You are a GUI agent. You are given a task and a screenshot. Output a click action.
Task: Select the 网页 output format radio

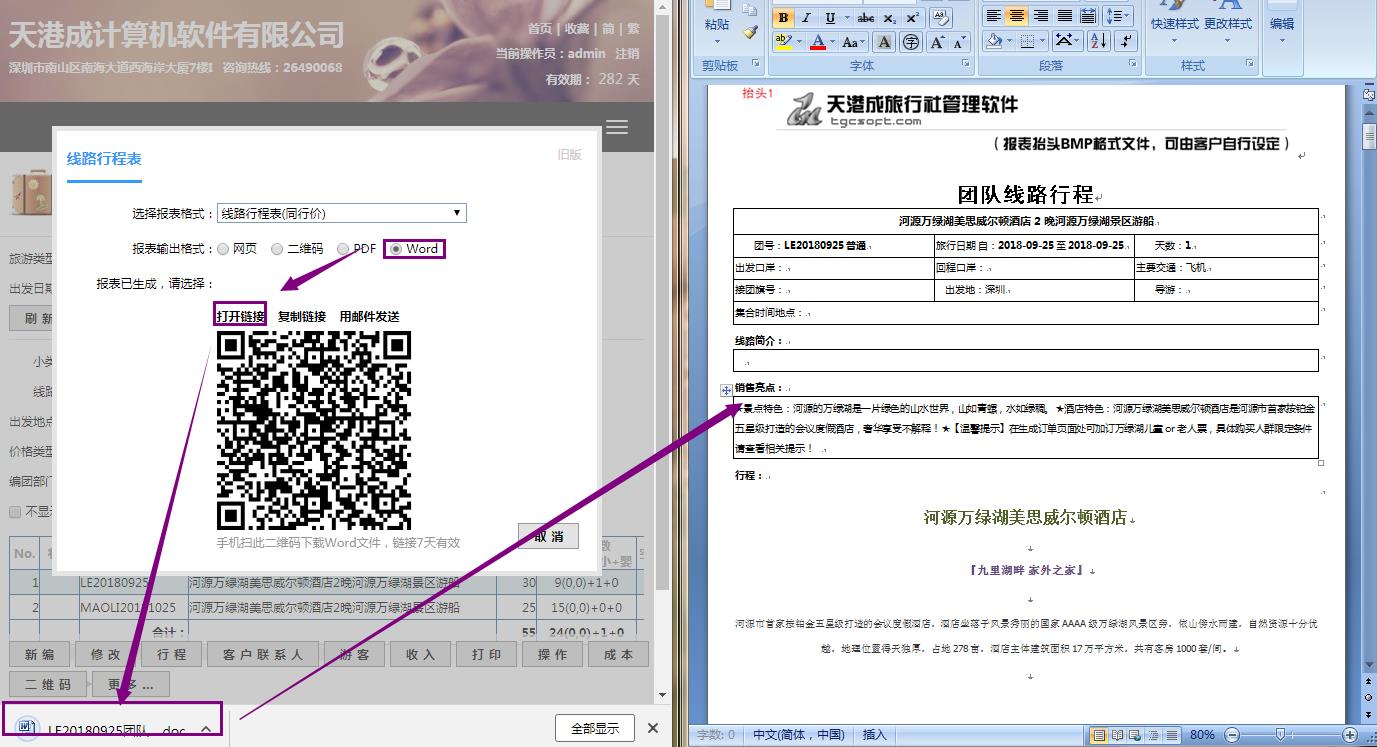(223, 249)
